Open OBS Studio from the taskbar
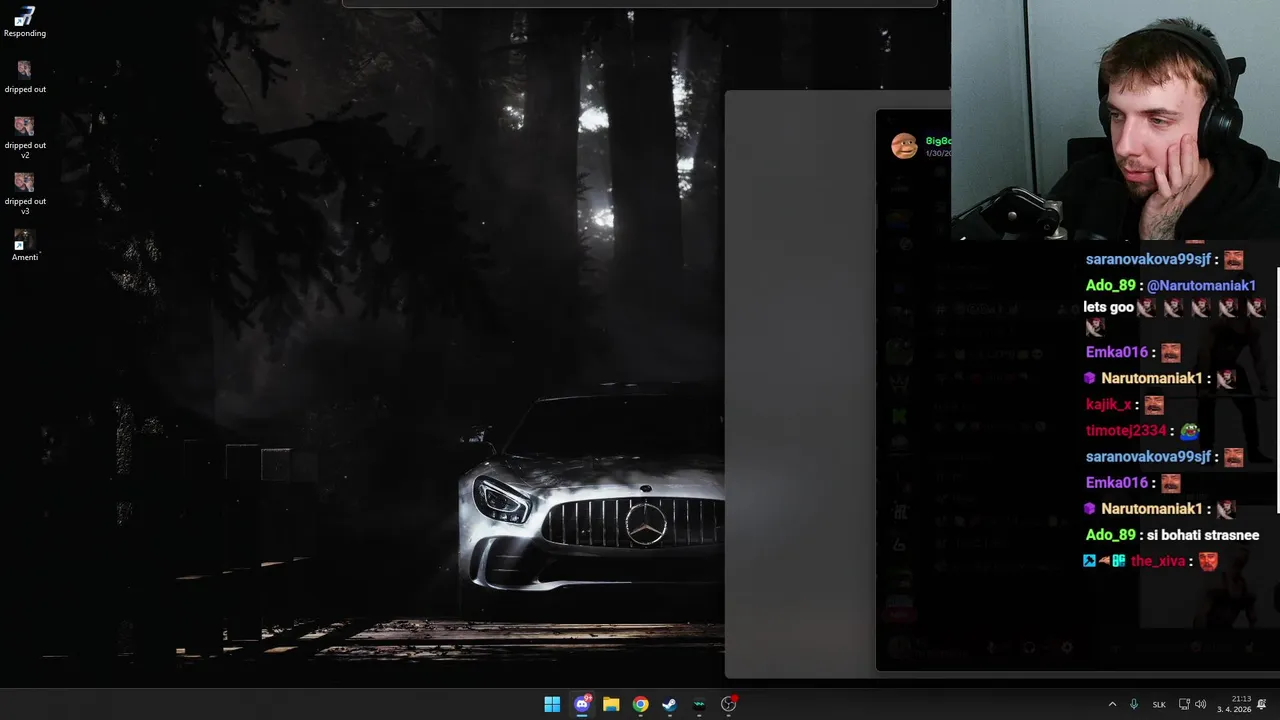Viewport: 1280px width, 720px height. pos(728,704)
